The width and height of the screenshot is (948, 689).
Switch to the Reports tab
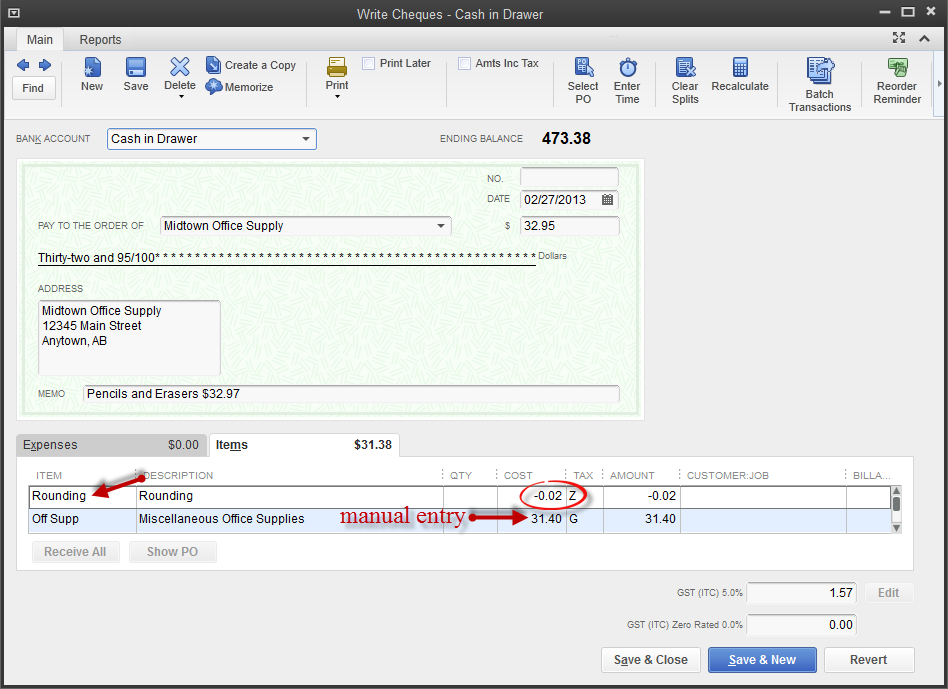[x=100, y=40]
